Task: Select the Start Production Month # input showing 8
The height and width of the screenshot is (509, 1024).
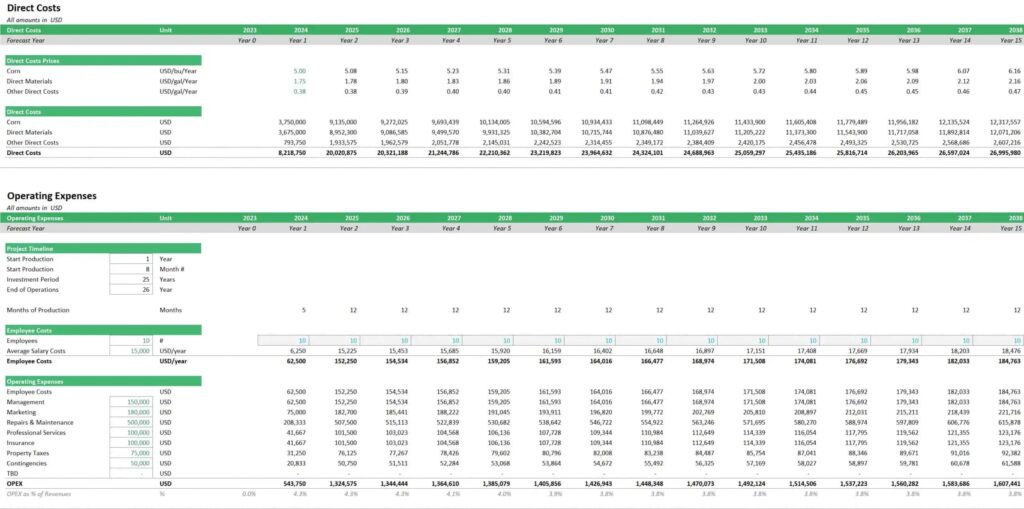Action: coord(131,269)
